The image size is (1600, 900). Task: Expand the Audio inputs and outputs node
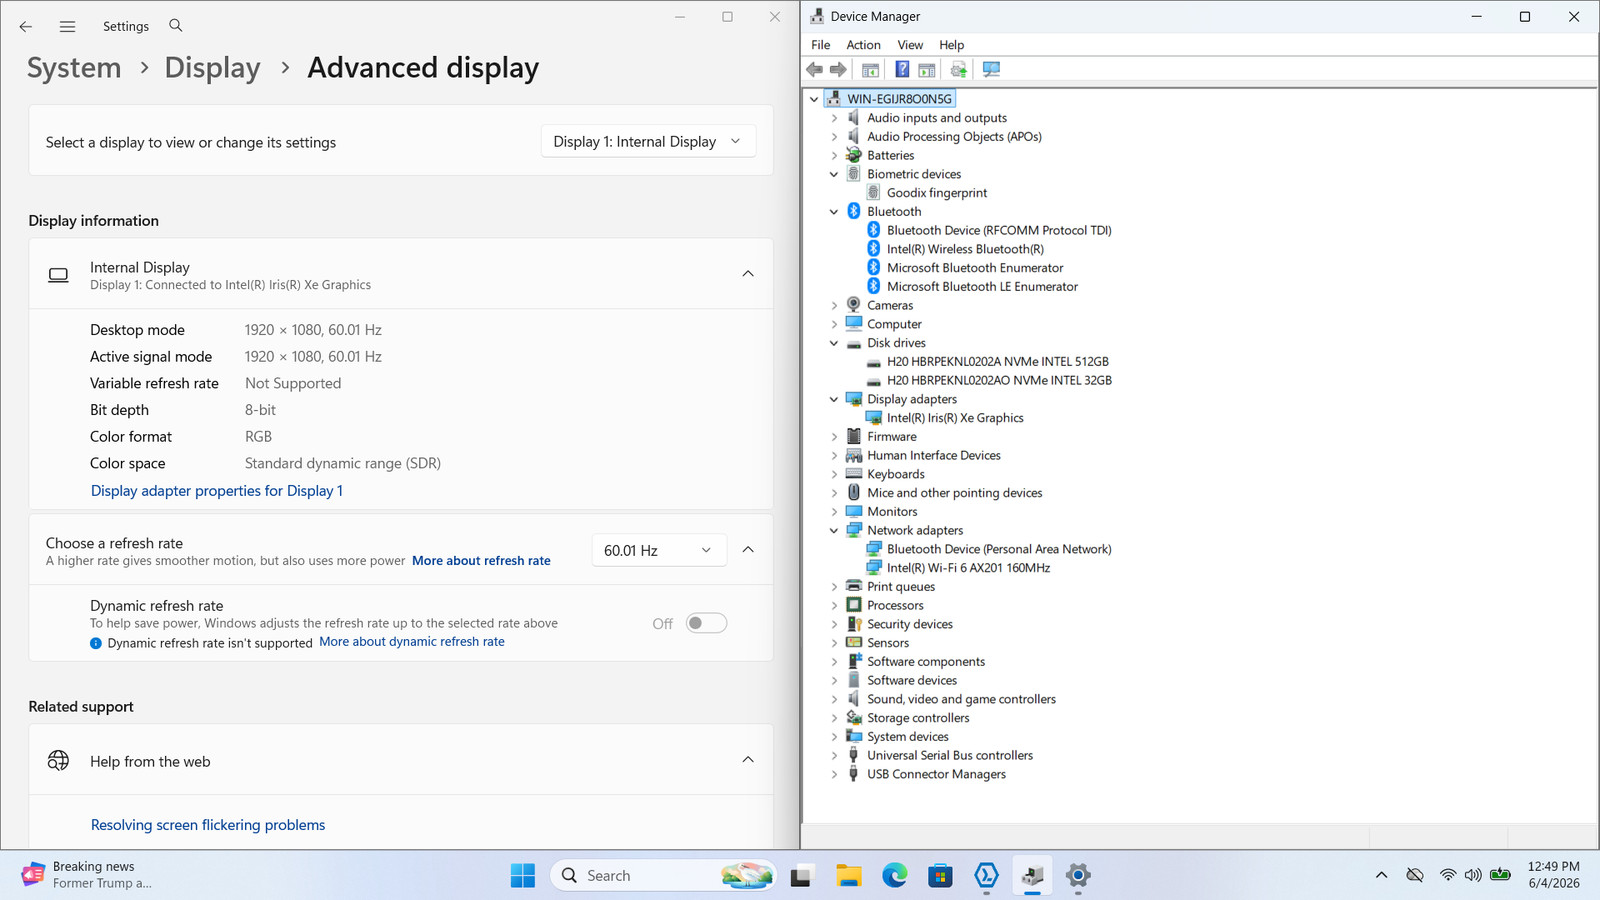point(834,118)
